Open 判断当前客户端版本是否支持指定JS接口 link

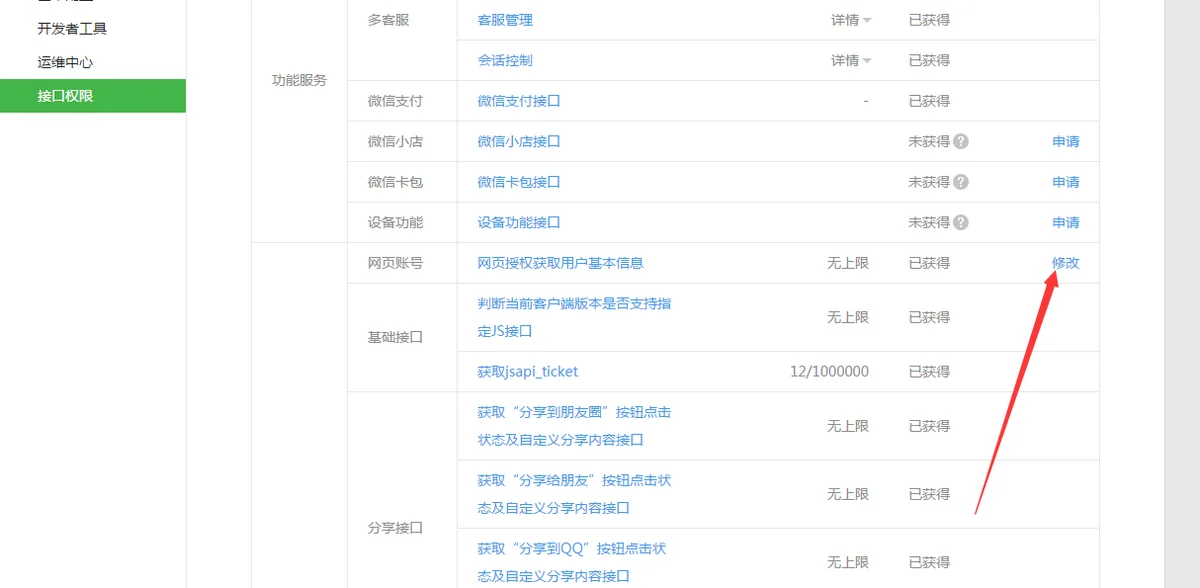(574, 317)
